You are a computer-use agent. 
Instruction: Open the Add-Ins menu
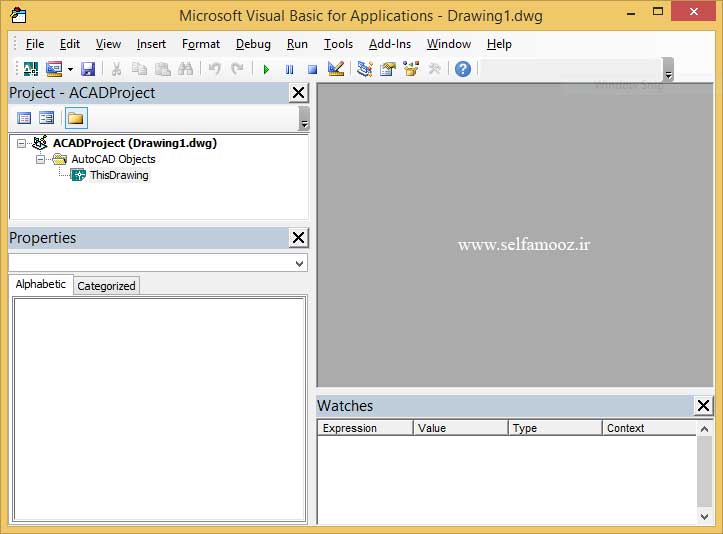(390, 44)
